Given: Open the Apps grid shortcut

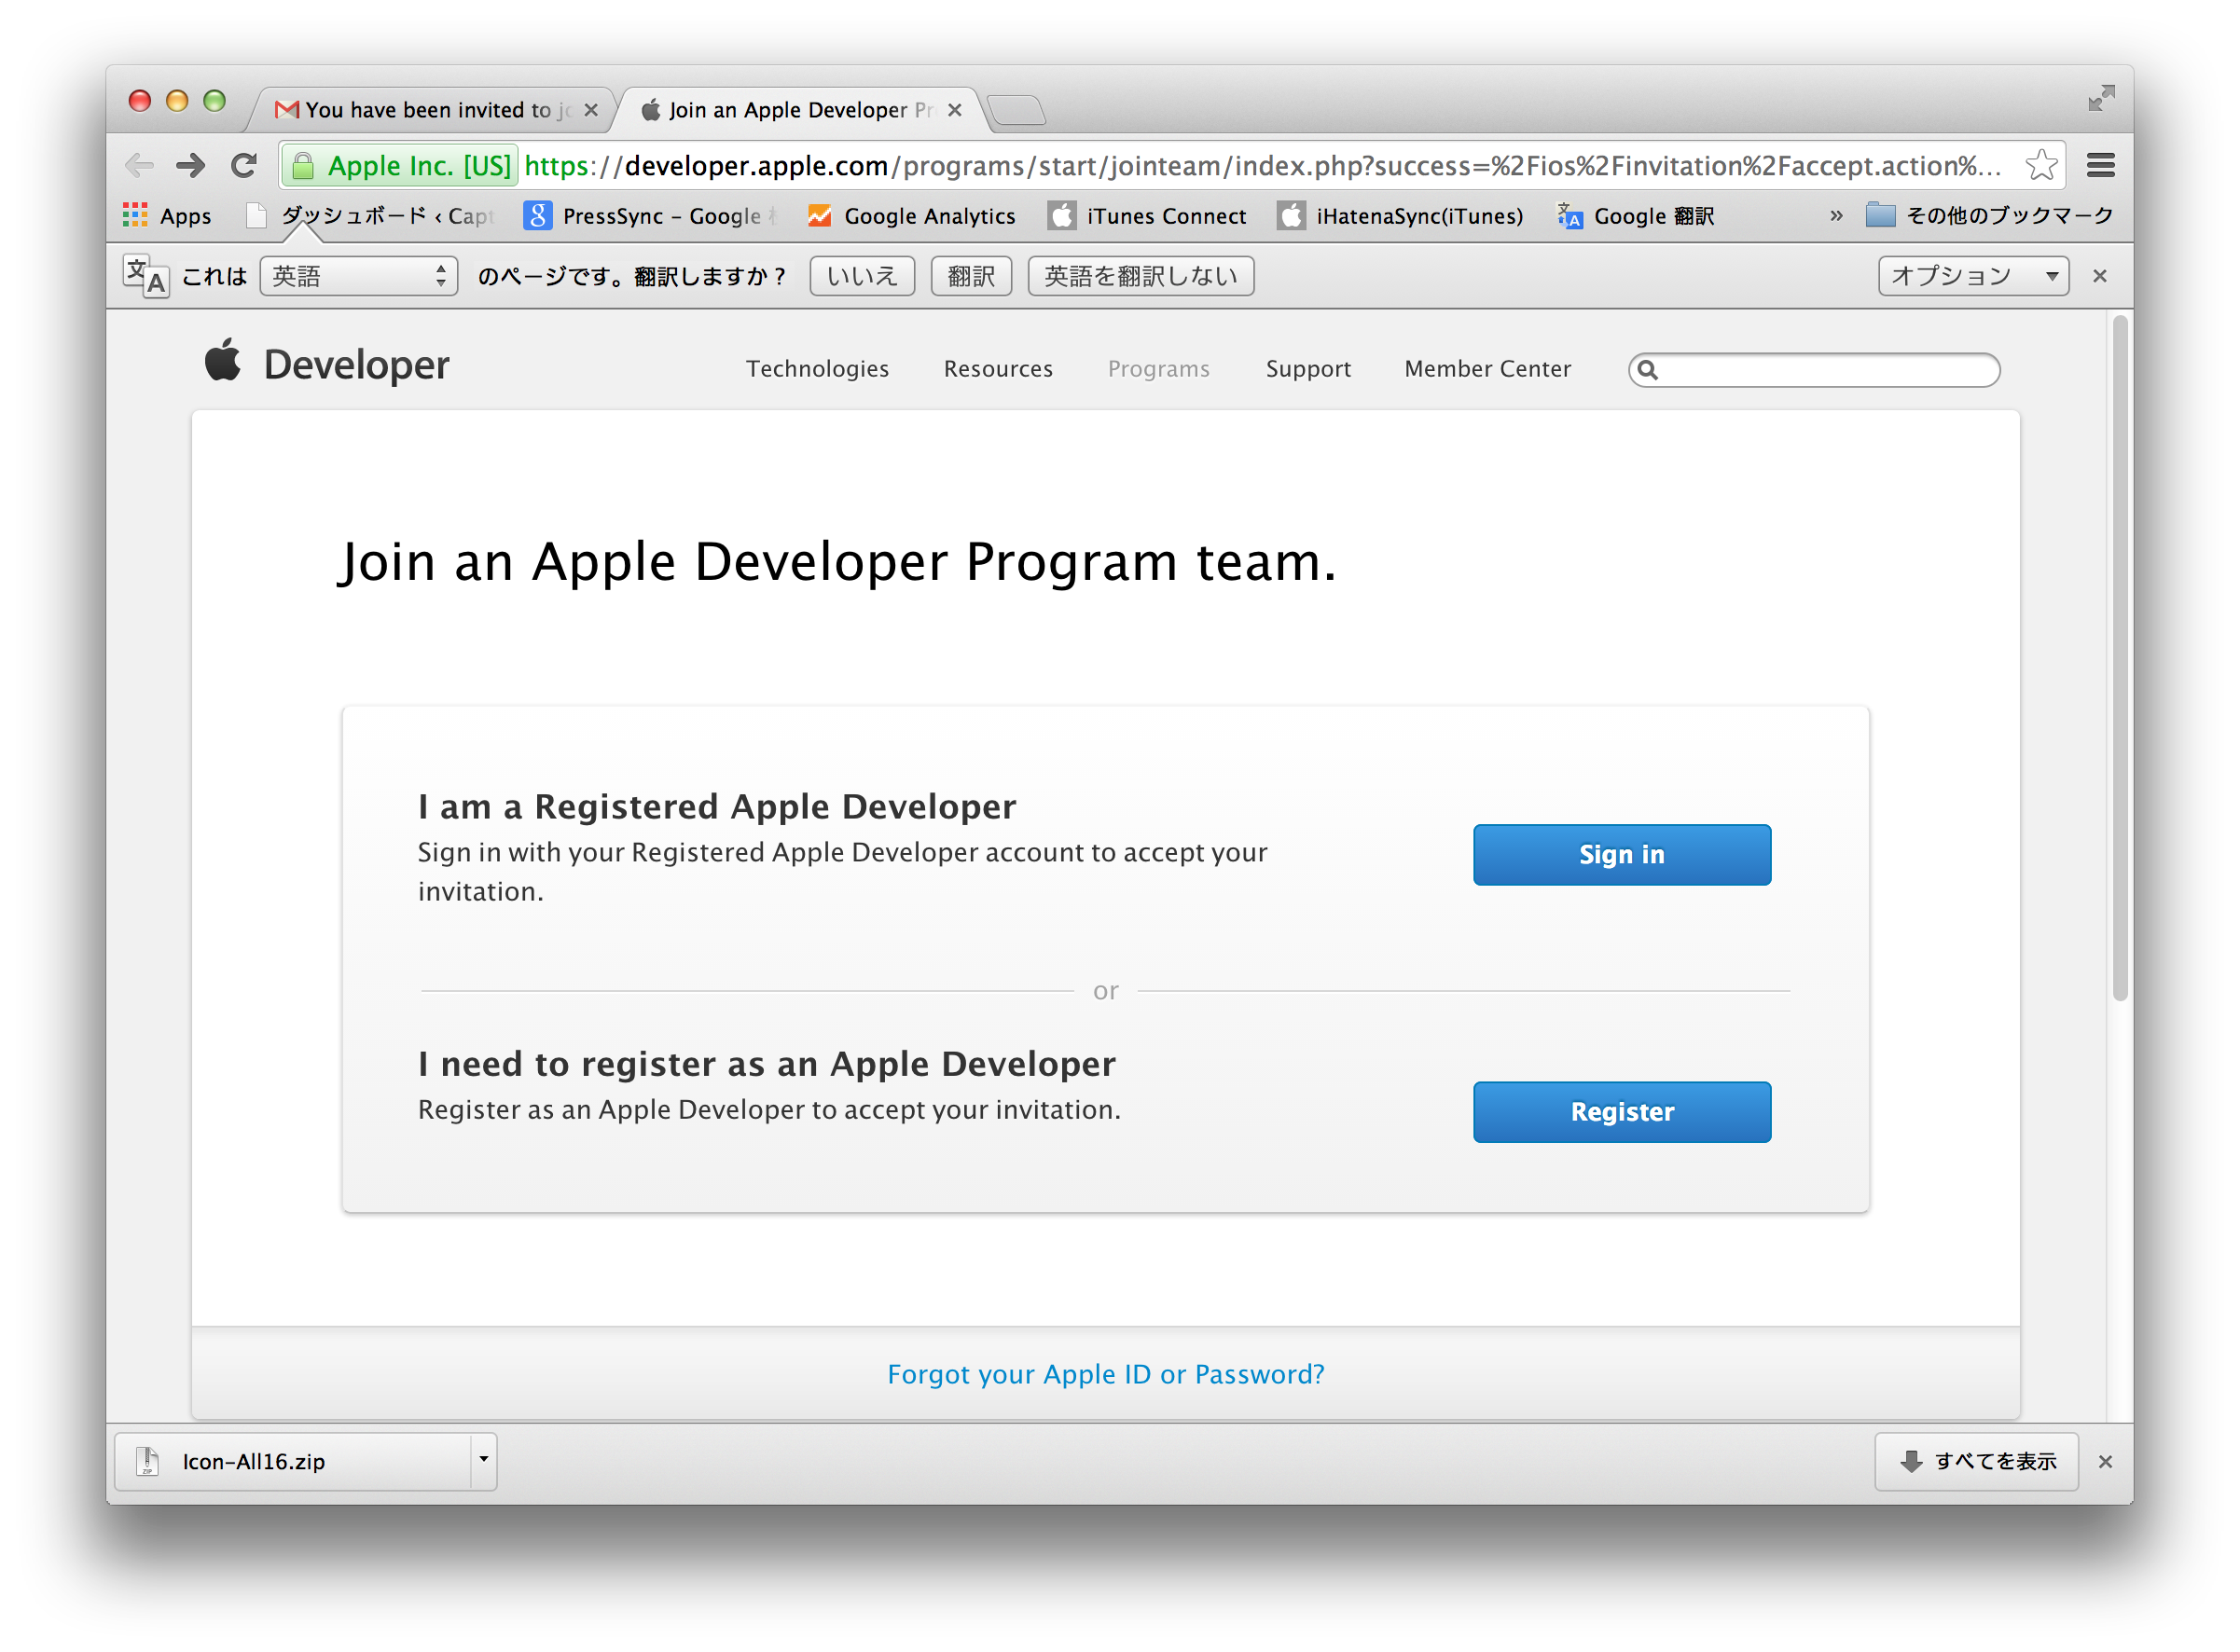Looking at the screenshot, I should tap(166, 216).
